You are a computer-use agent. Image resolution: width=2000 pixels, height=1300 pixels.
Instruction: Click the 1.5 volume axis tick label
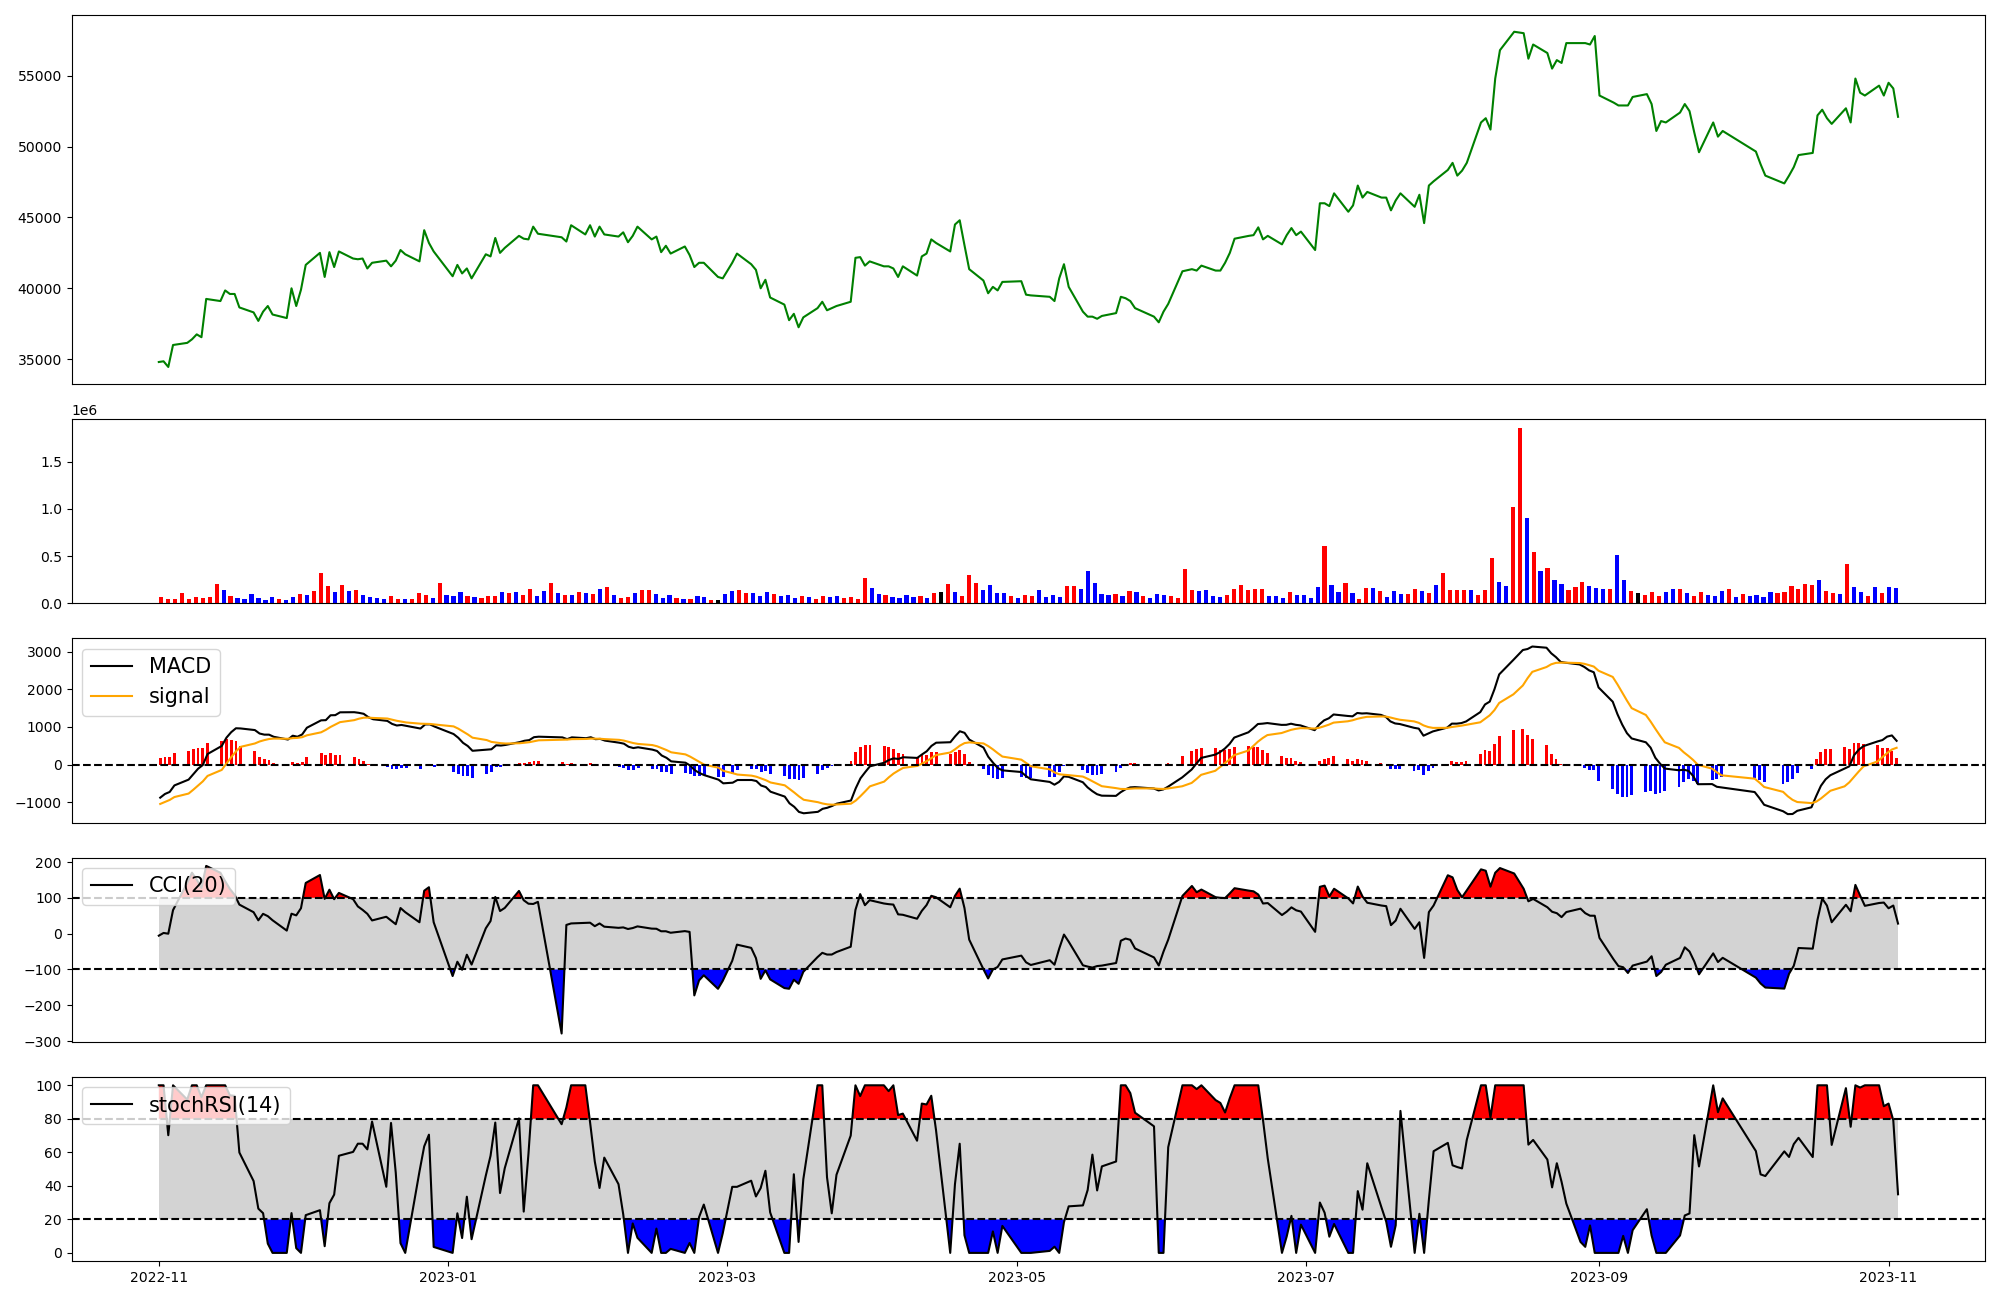pos(52,462)
